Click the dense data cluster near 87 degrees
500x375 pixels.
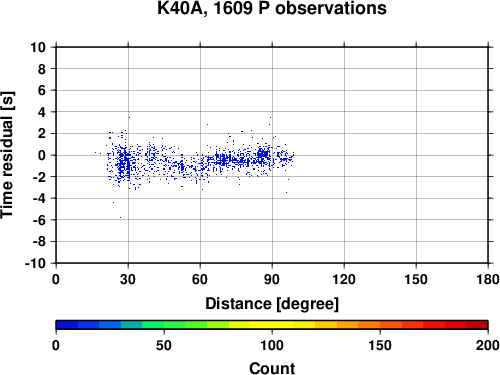click(x=263, y=154)
